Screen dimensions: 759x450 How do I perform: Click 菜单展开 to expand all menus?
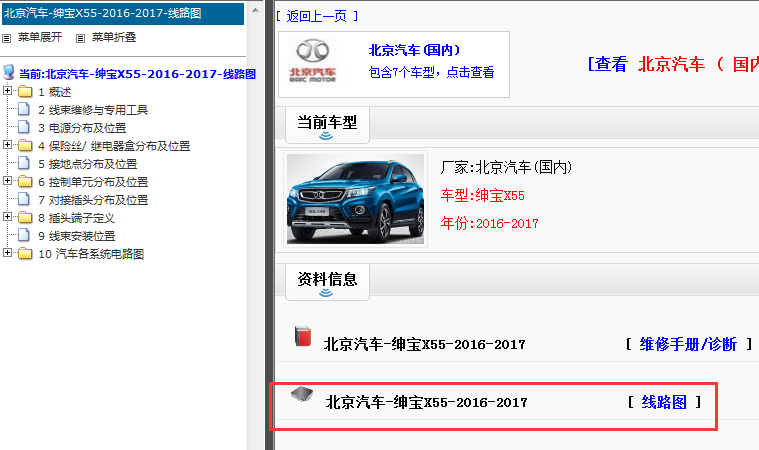pyautogui.click(x=40, y=38)
